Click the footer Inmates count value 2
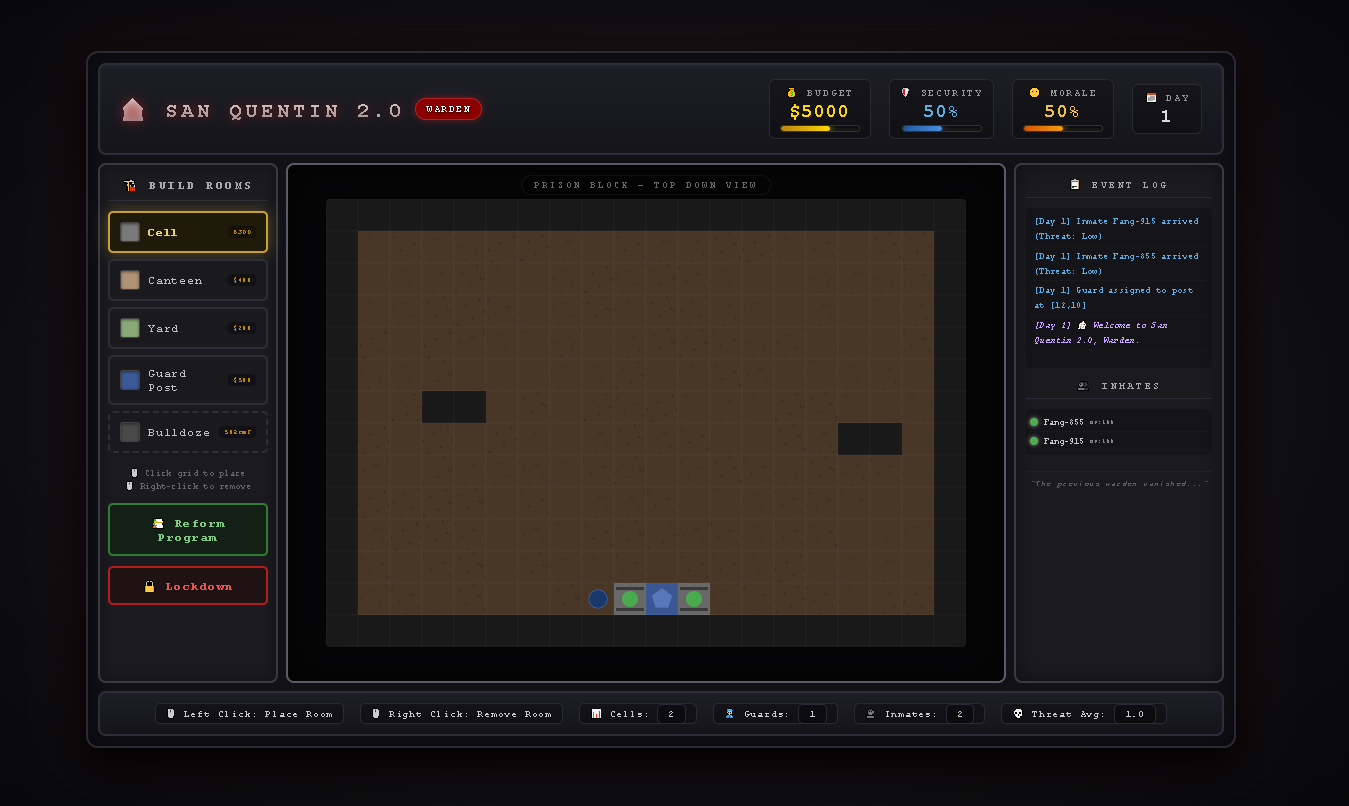Viewport: 1349px width, 806px height. [960, 714]
